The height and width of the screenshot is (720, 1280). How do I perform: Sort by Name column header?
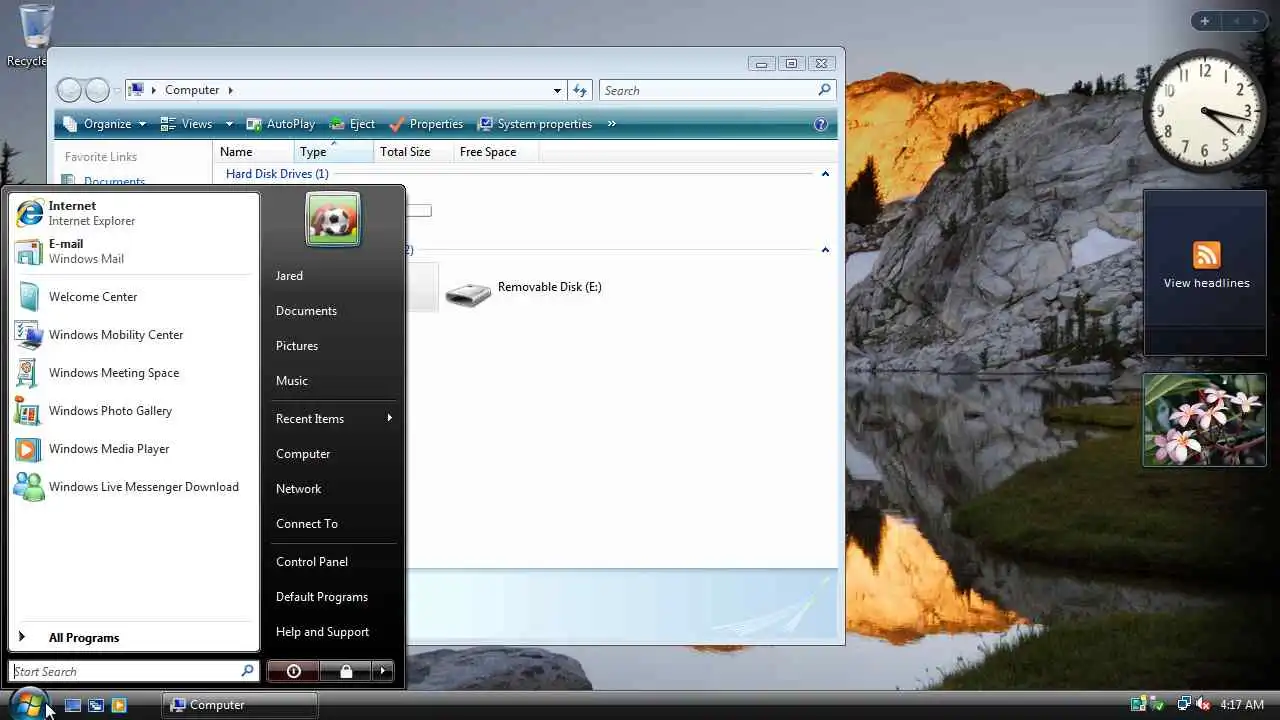[254, 152]
